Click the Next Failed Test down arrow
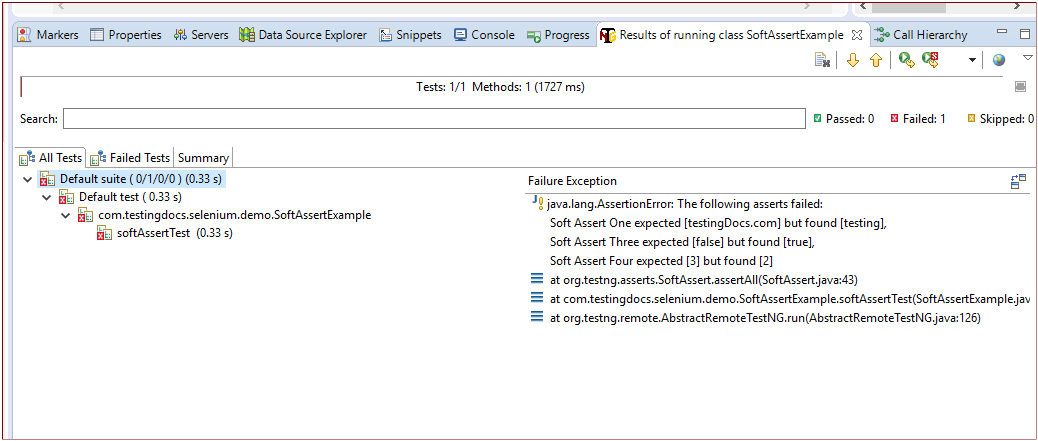This screenshot has width=1038, height=441. pos(853,61)
